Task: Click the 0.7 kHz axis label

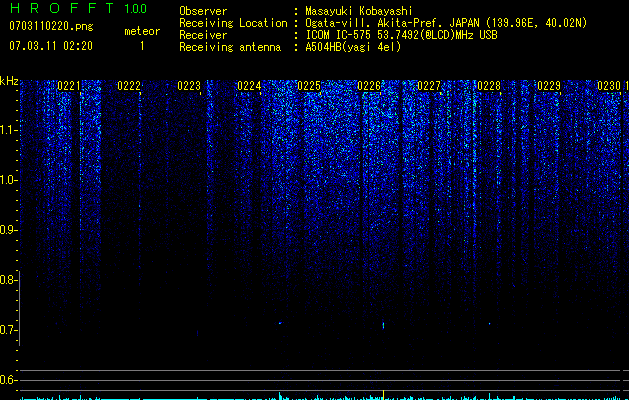Action: point(8,330)
